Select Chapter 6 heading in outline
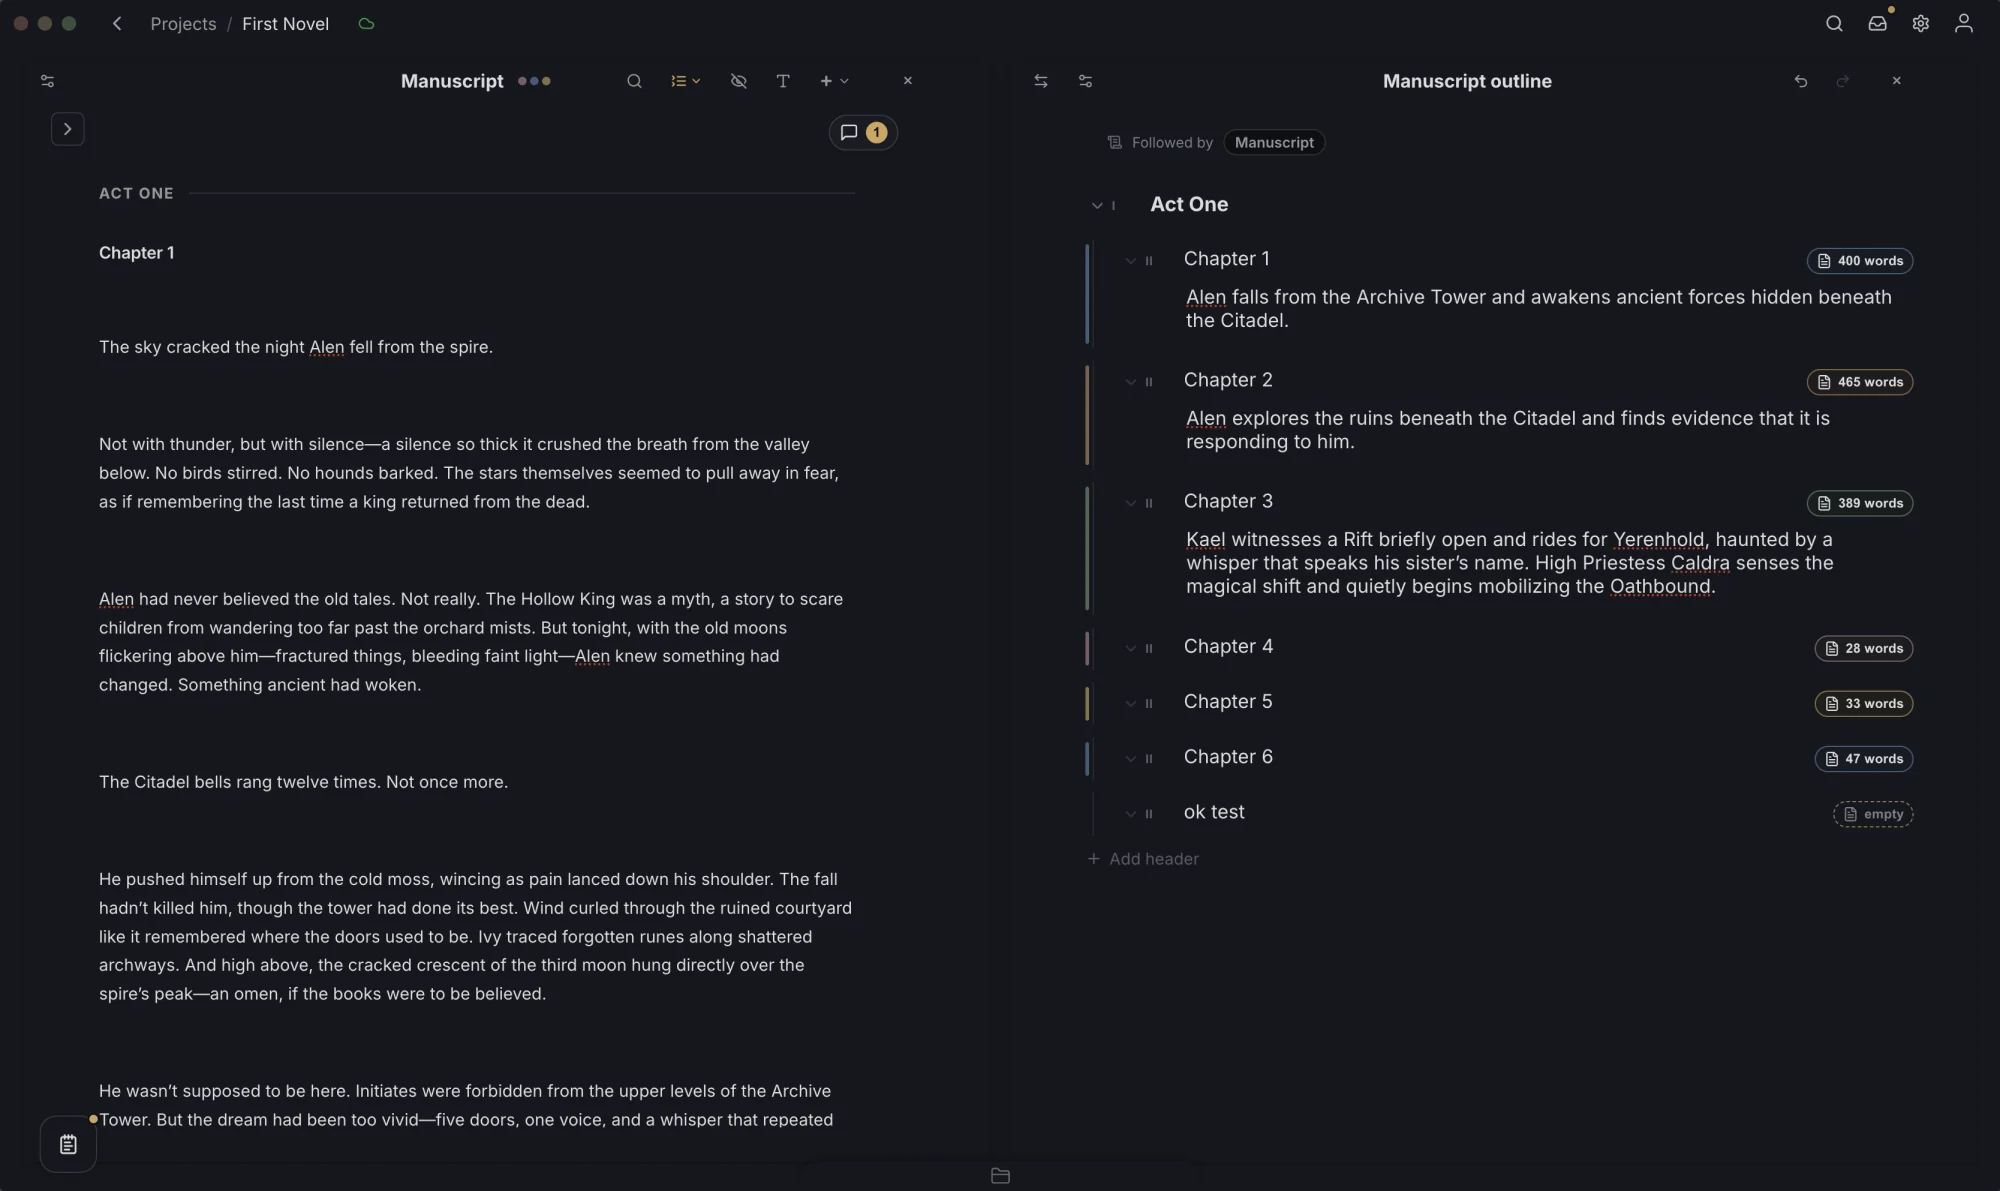2000x1191 pixels. pos(1228,757)
